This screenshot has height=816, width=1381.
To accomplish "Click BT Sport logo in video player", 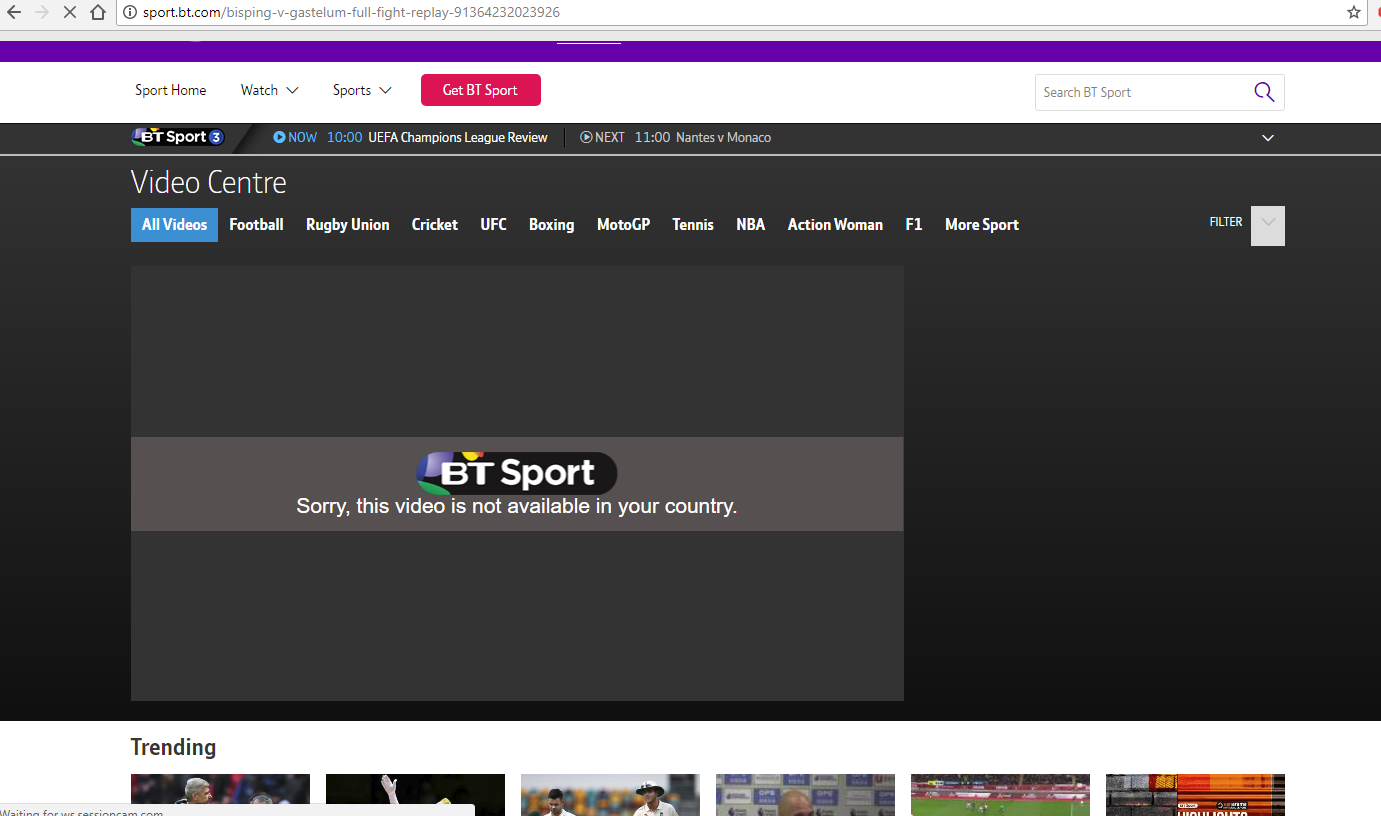I will (517, 472).
